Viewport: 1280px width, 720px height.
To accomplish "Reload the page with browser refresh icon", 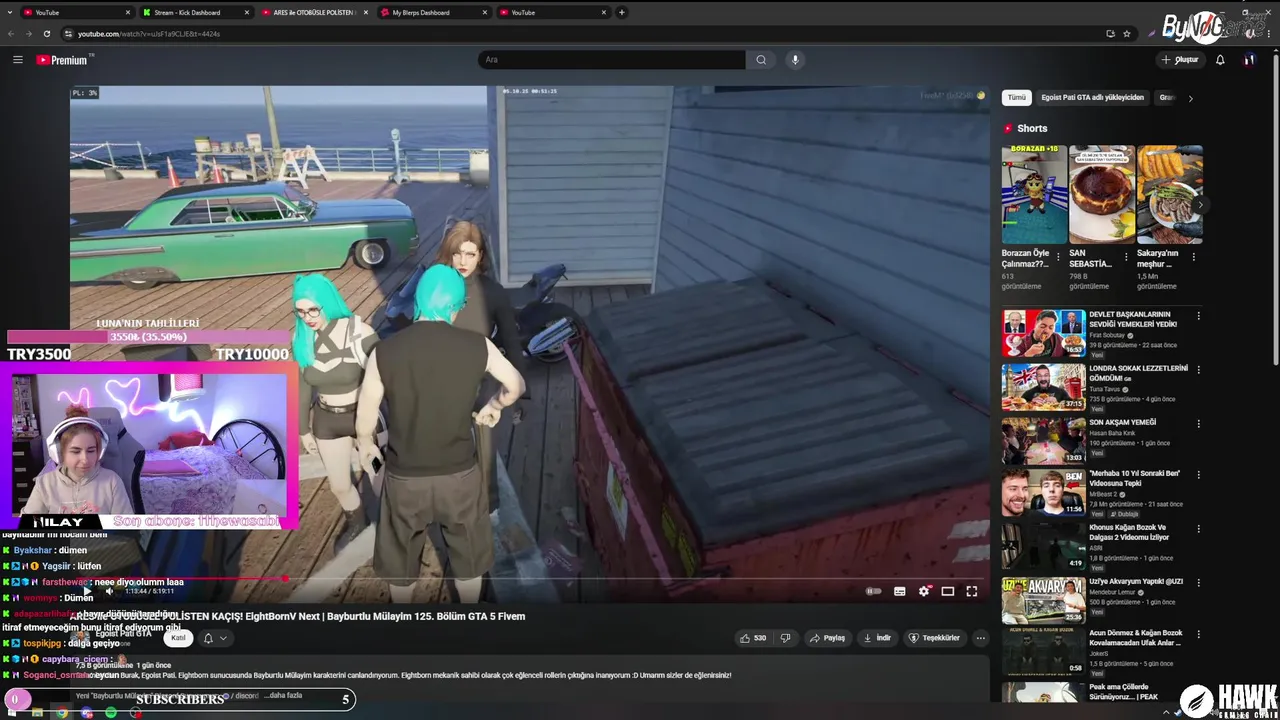I will [x=47, y=34].
